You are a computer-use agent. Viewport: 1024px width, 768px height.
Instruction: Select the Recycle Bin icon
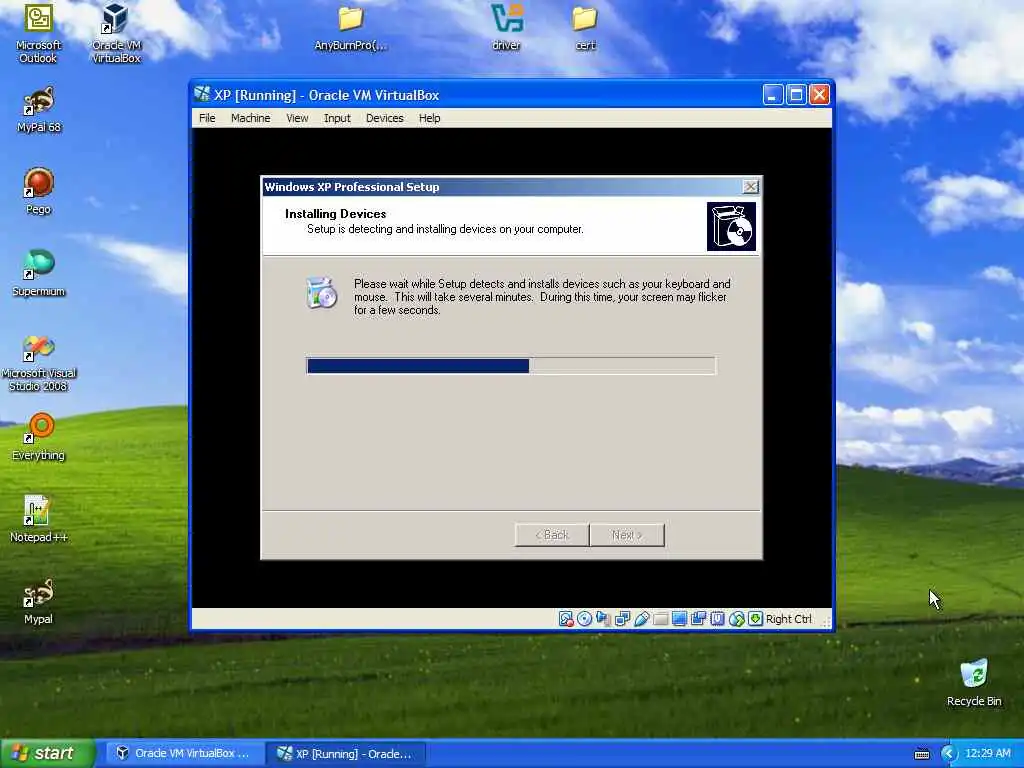(974, 683)
